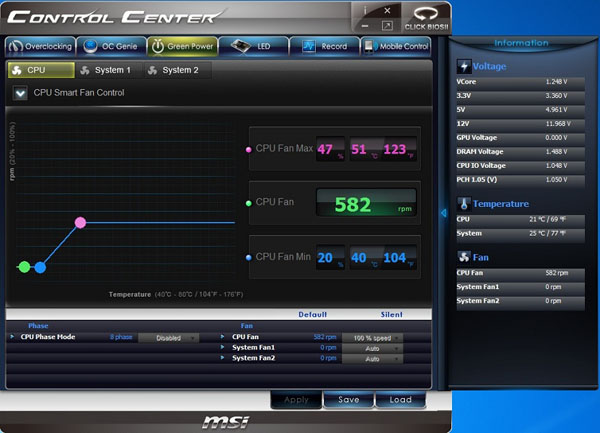Screen dimensions: 600x433
Task: Click the DRAM Voltage 1.488 V row
Action: pos(520,152)
